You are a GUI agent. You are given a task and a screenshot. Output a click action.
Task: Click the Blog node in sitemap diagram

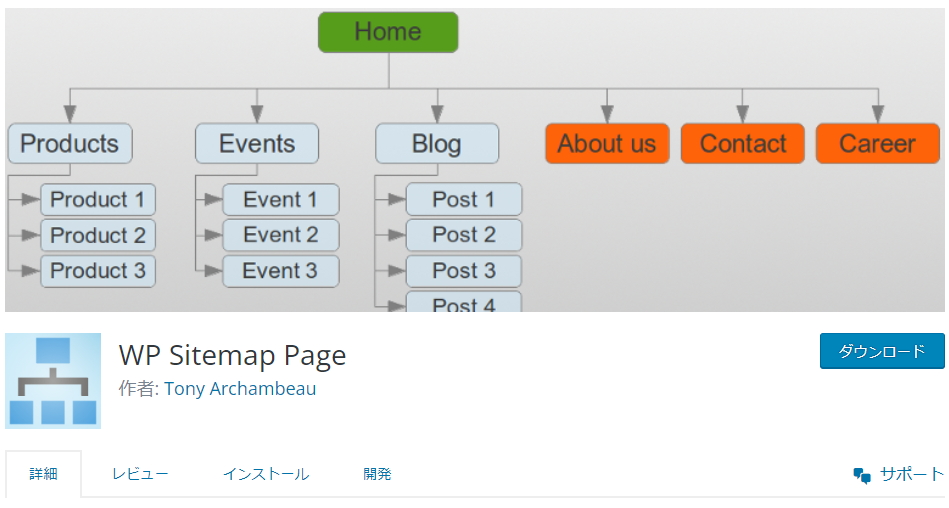437,144
